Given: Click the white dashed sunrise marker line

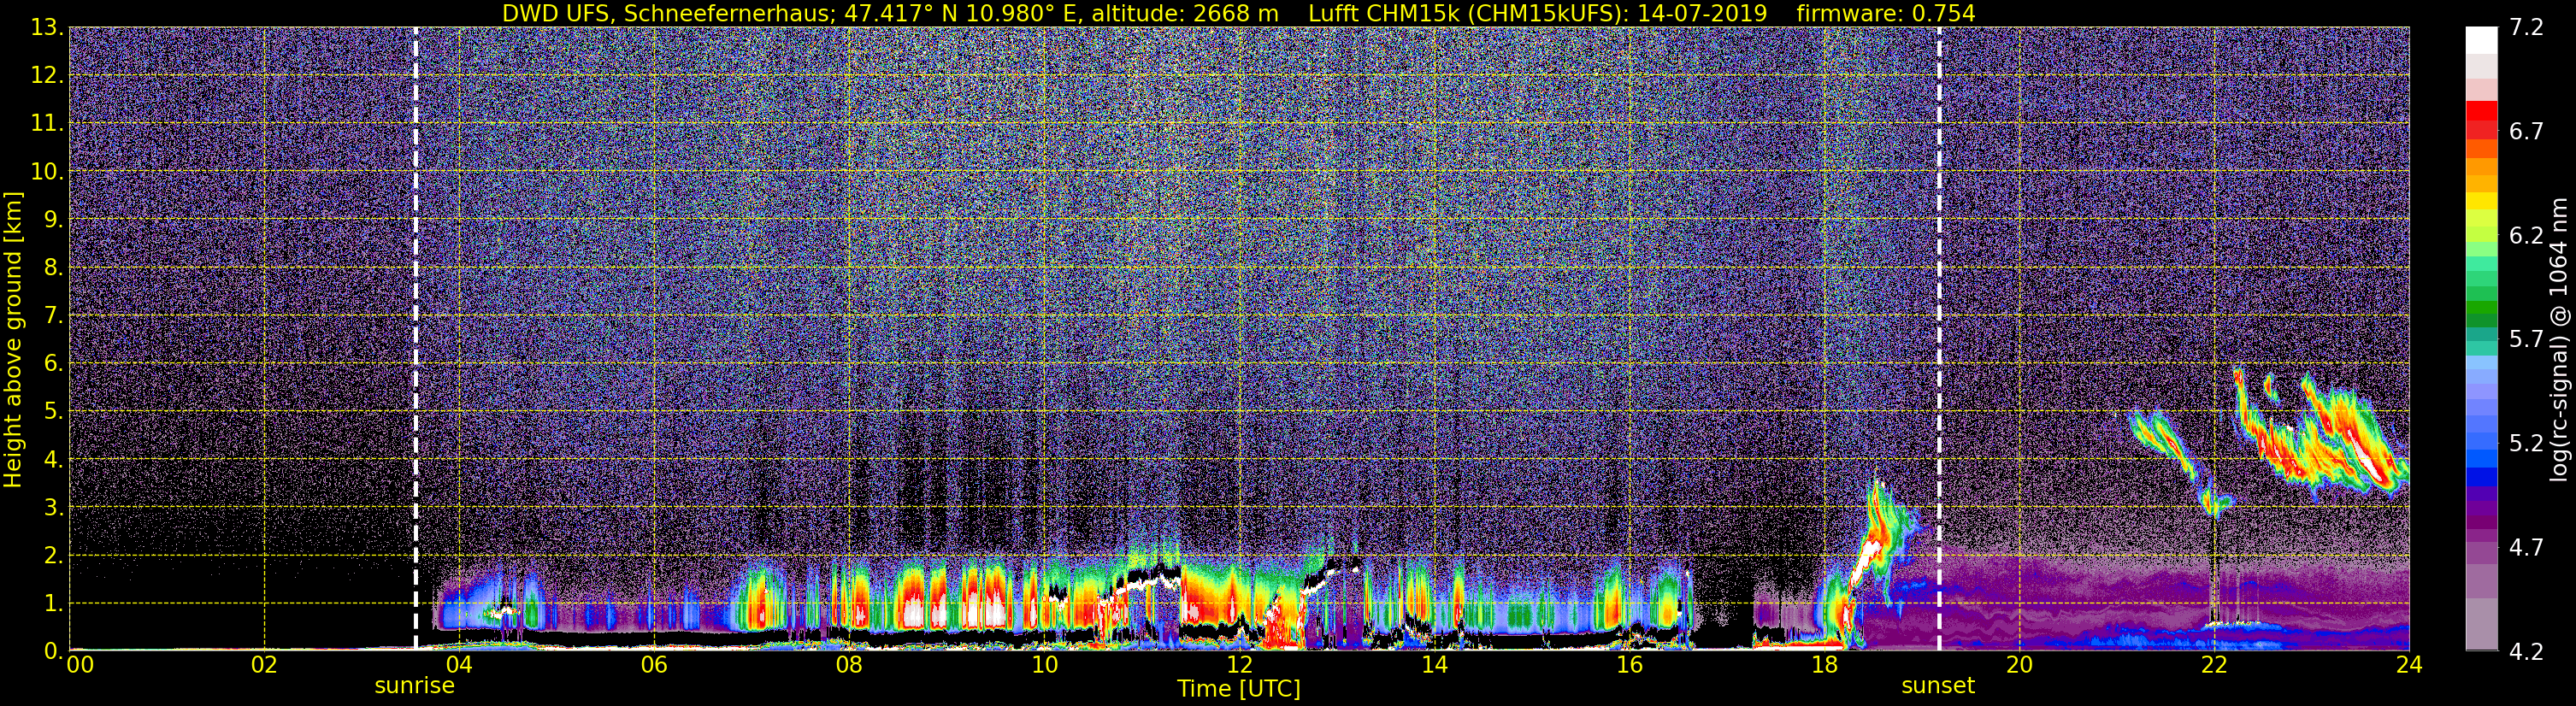Looking at the screenshot, I should click(415, 338).
